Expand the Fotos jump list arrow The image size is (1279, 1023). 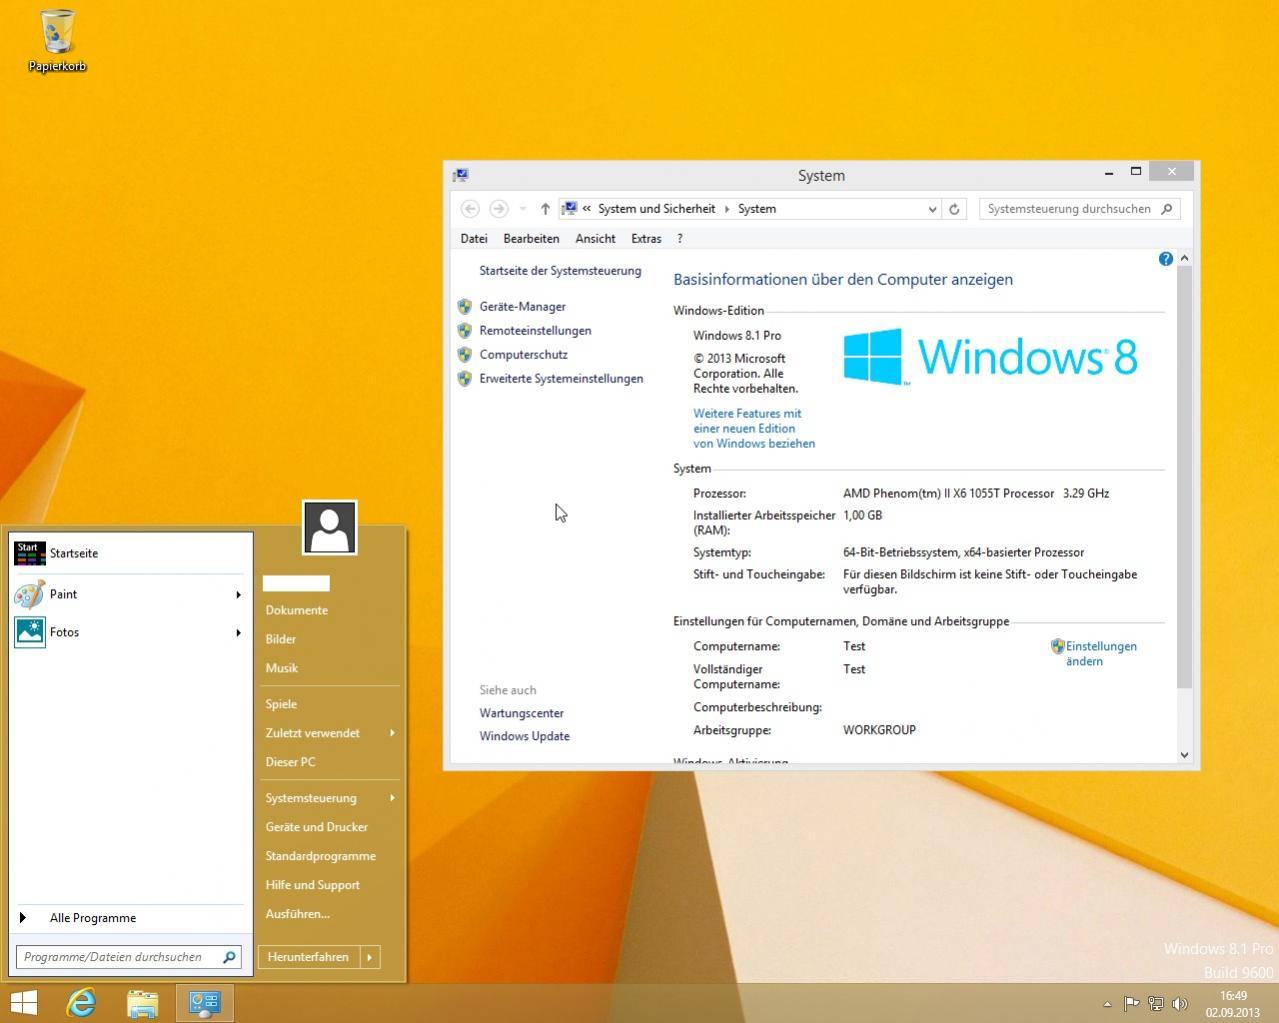pyautogui.click(x=238, y=633)
